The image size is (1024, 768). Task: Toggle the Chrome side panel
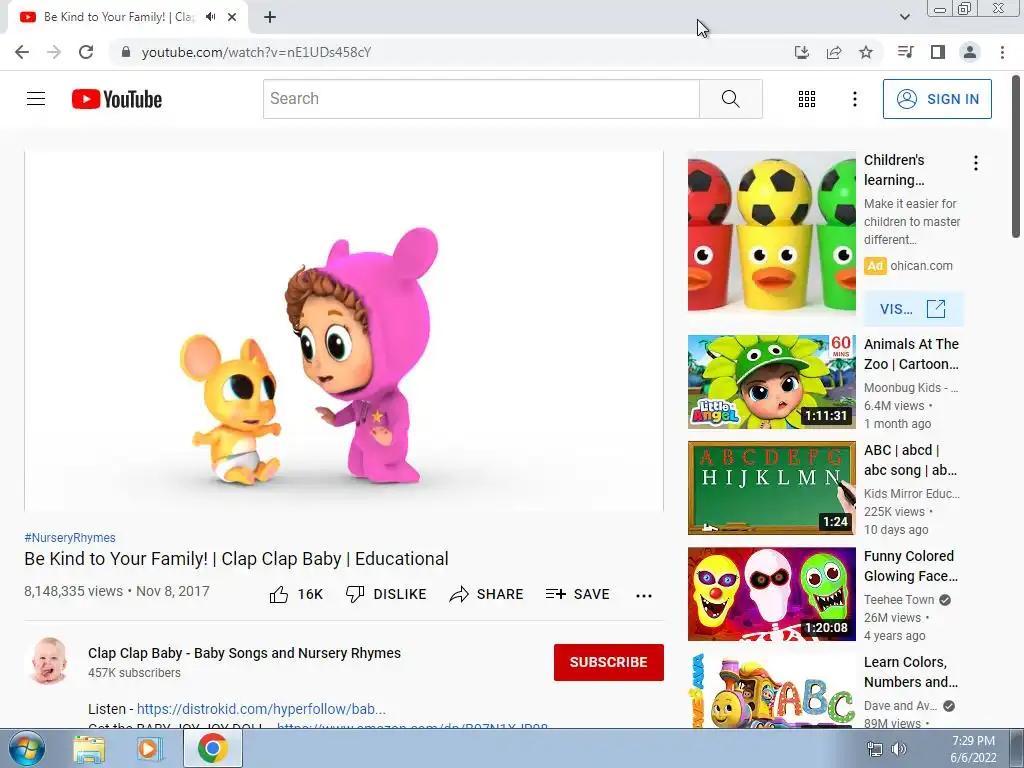point(938,52)
